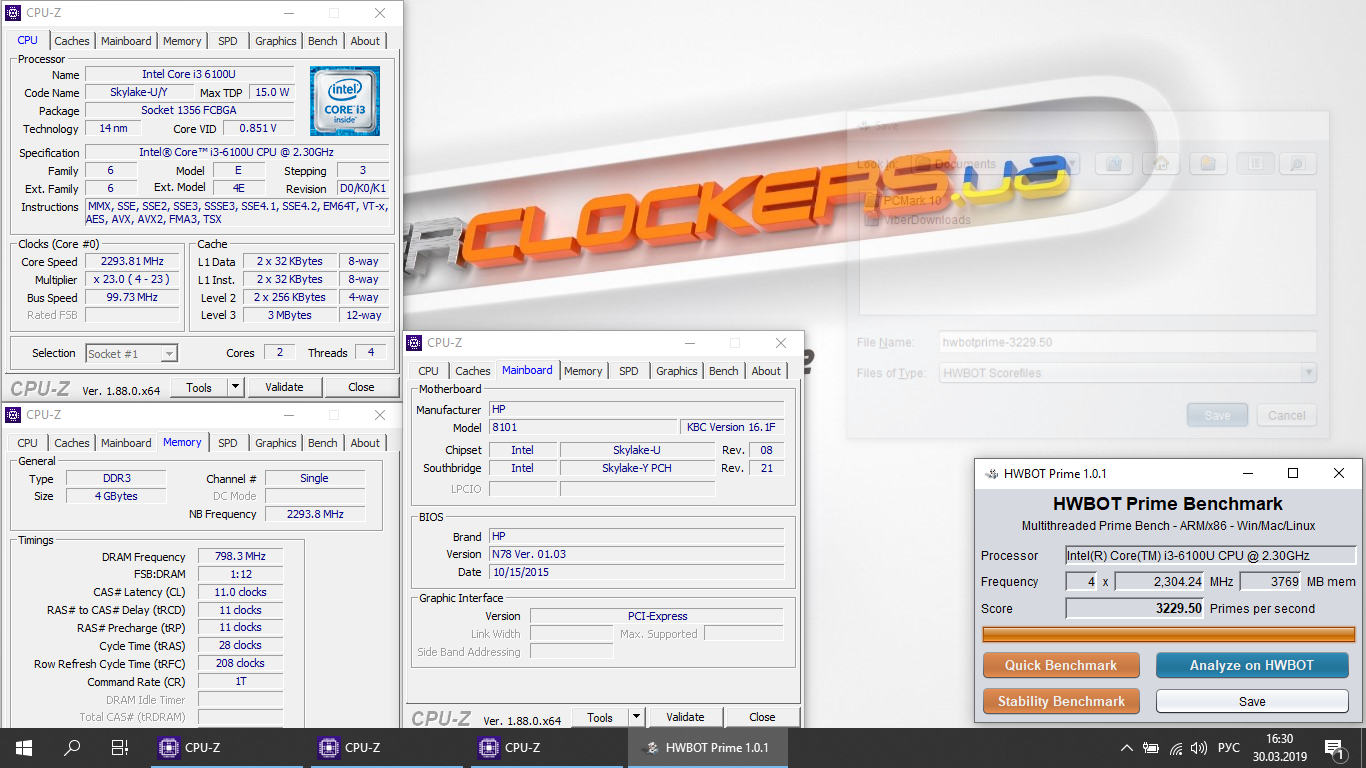Click Validate in Mainboard CPU-Z window
Screen dimensions: 1366x768
pos(685,717)
